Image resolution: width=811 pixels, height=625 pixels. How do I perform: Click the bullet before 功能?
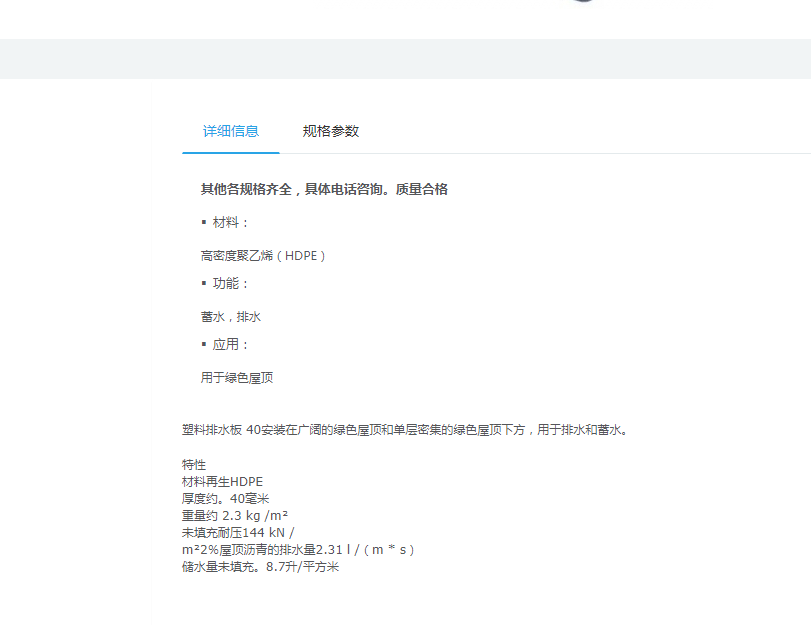point(204,283)
